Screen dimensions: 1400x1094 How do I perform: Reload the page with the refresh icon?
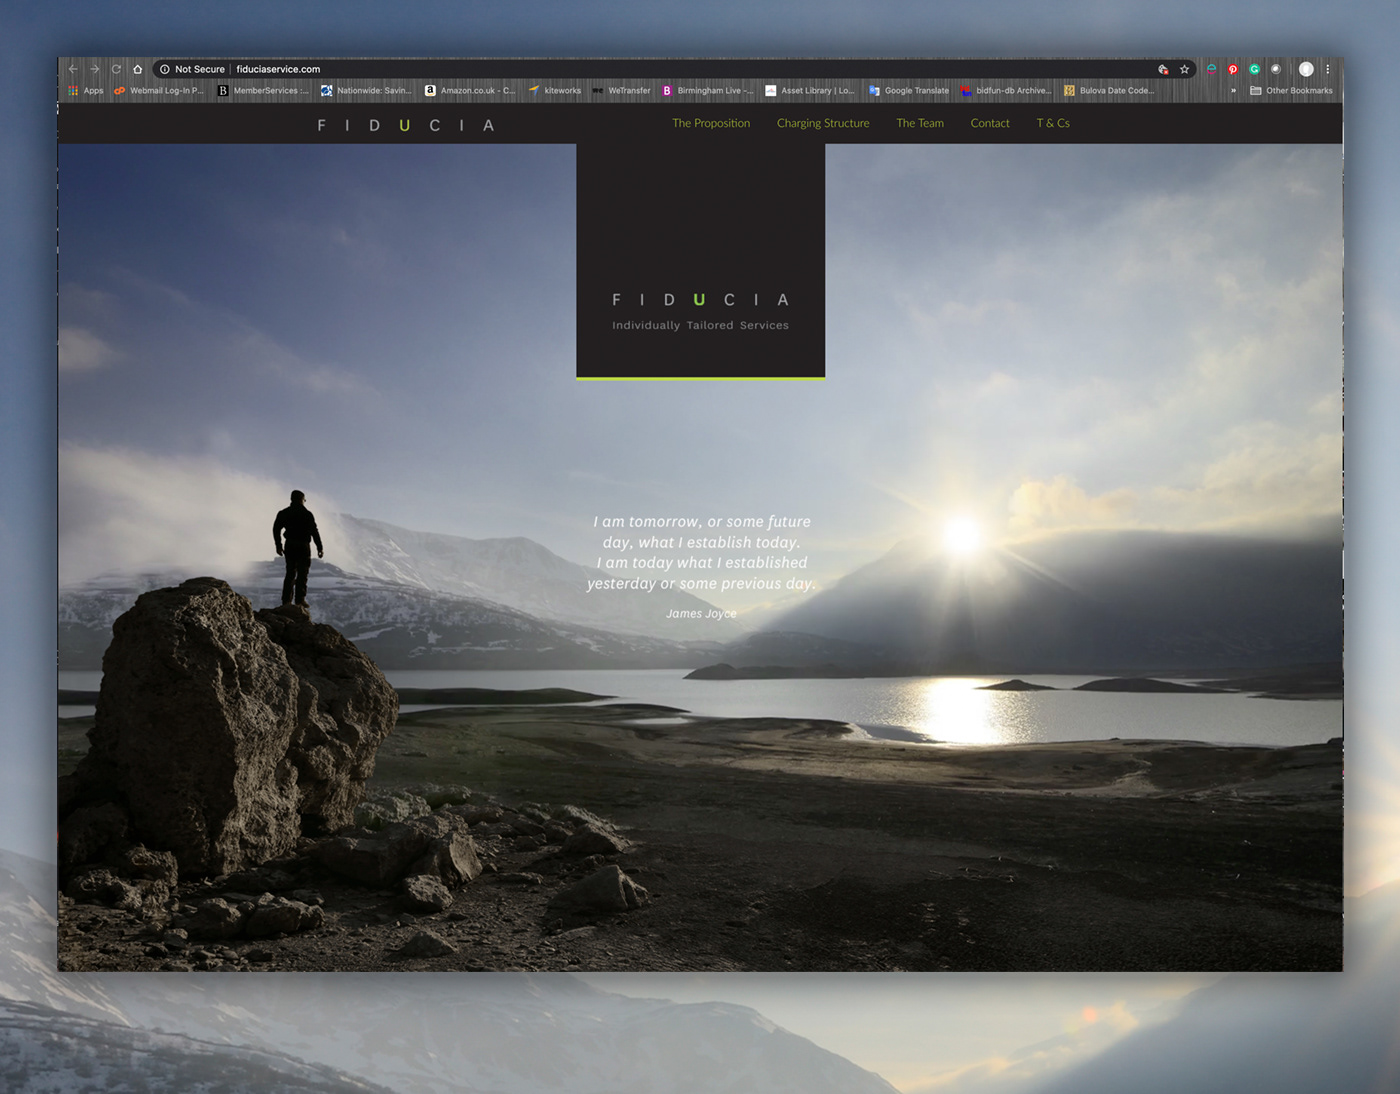coord(116,69)
